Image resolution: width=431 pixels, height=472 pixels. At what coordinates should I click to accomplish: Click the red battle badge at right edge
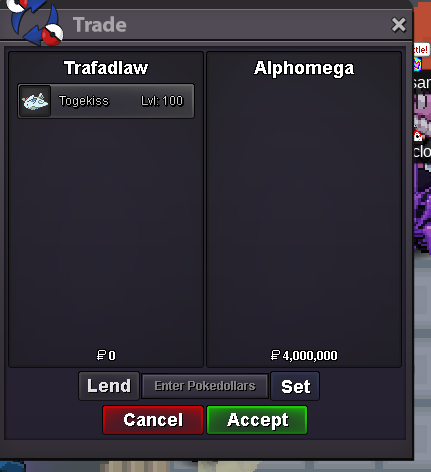click(x=421, y=50)
